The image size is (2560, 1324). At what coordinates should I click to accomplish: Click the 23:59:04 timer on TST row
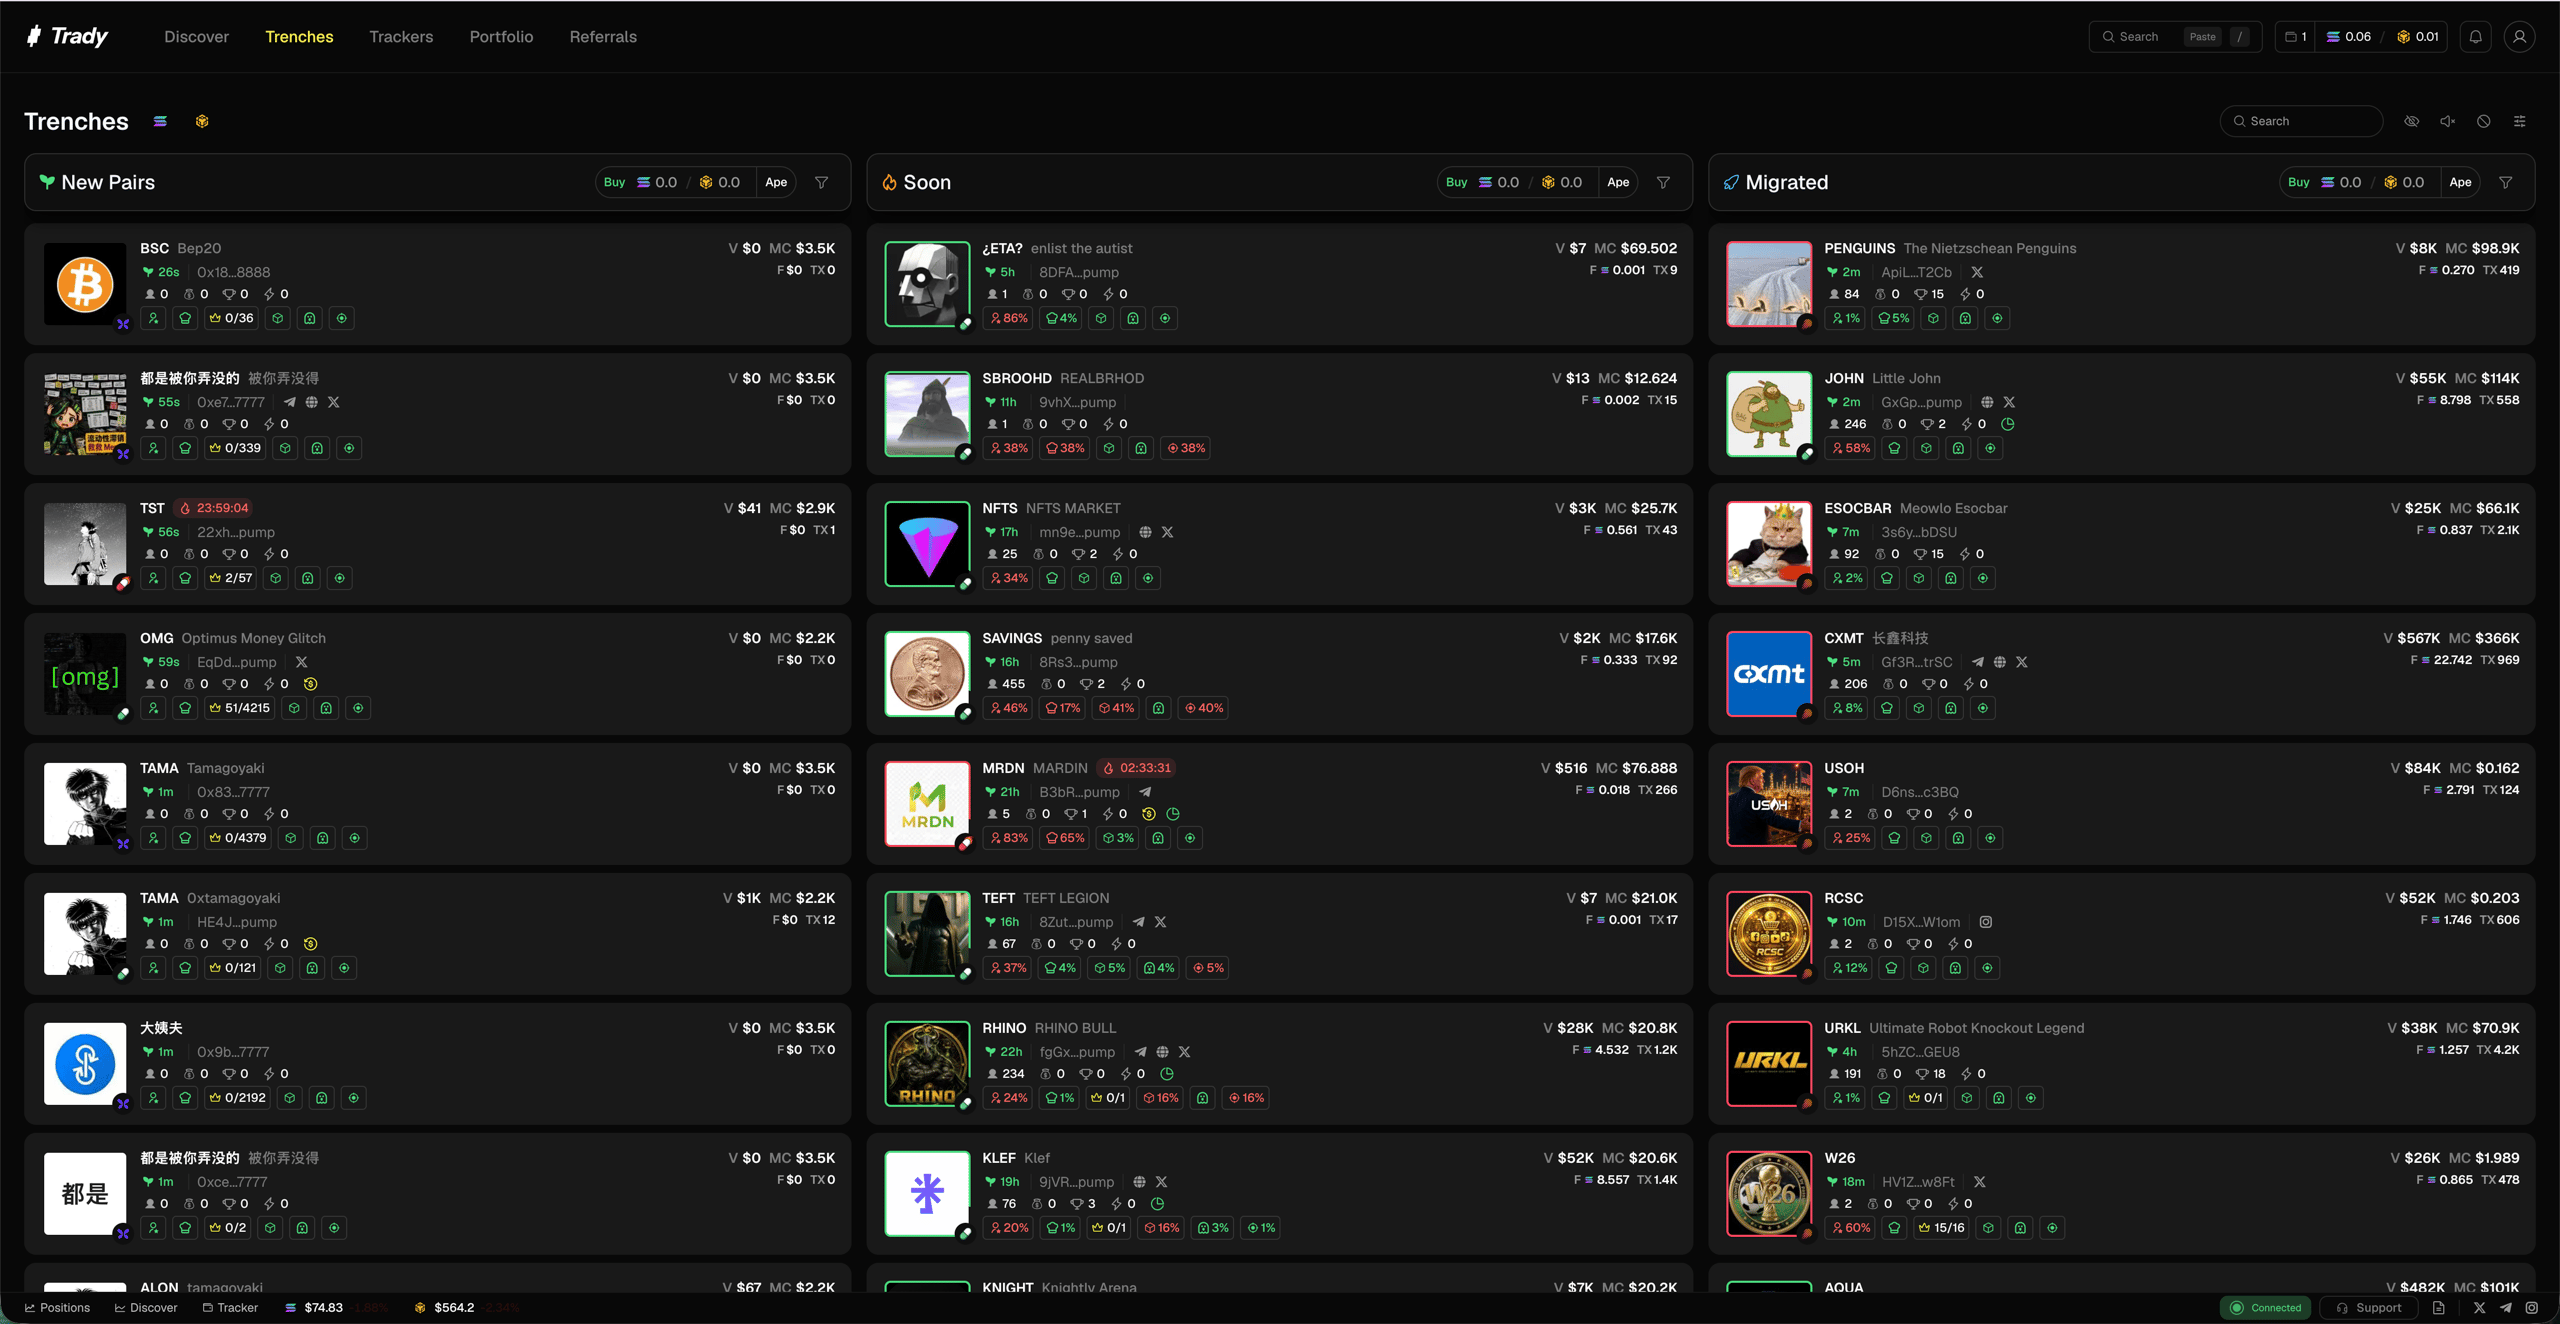[214, 508]
